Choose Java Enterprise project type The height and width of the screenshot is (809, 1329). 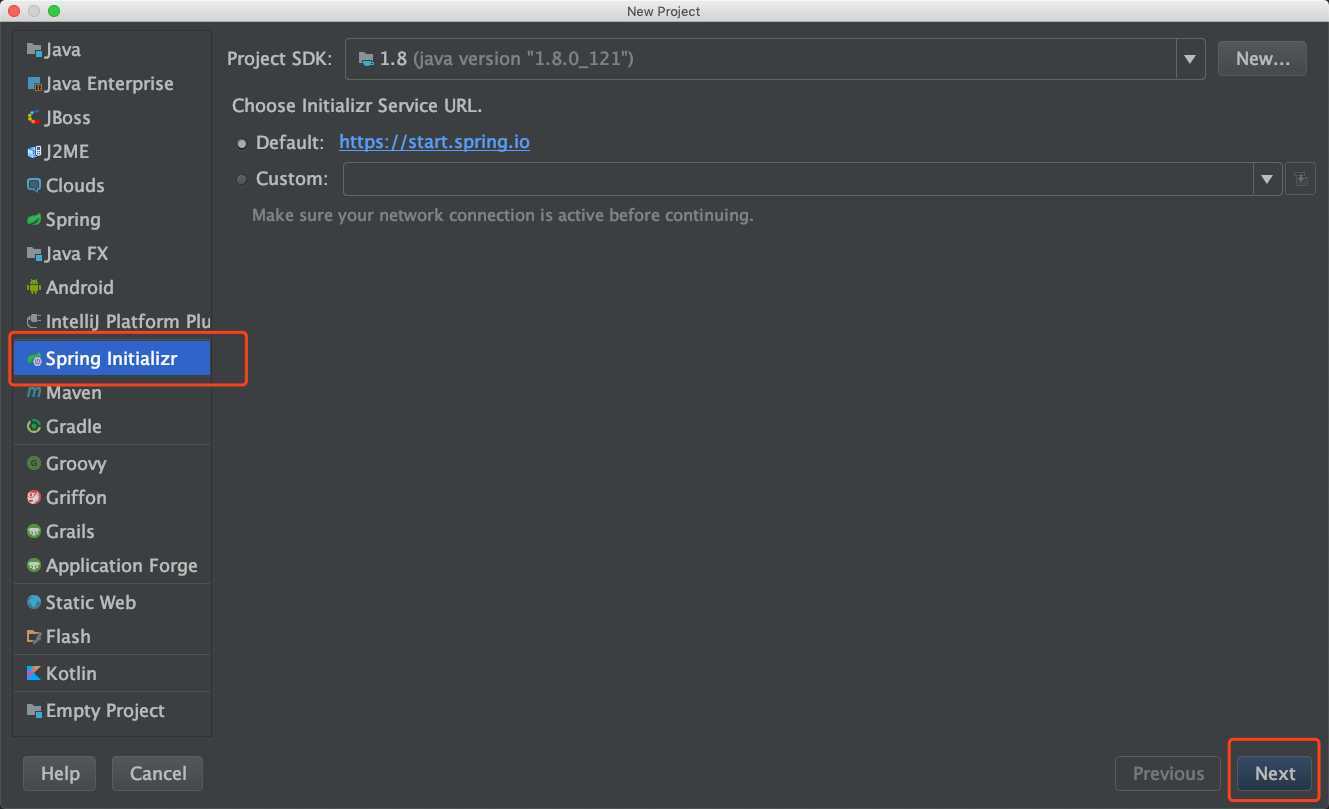pos(111,84)
